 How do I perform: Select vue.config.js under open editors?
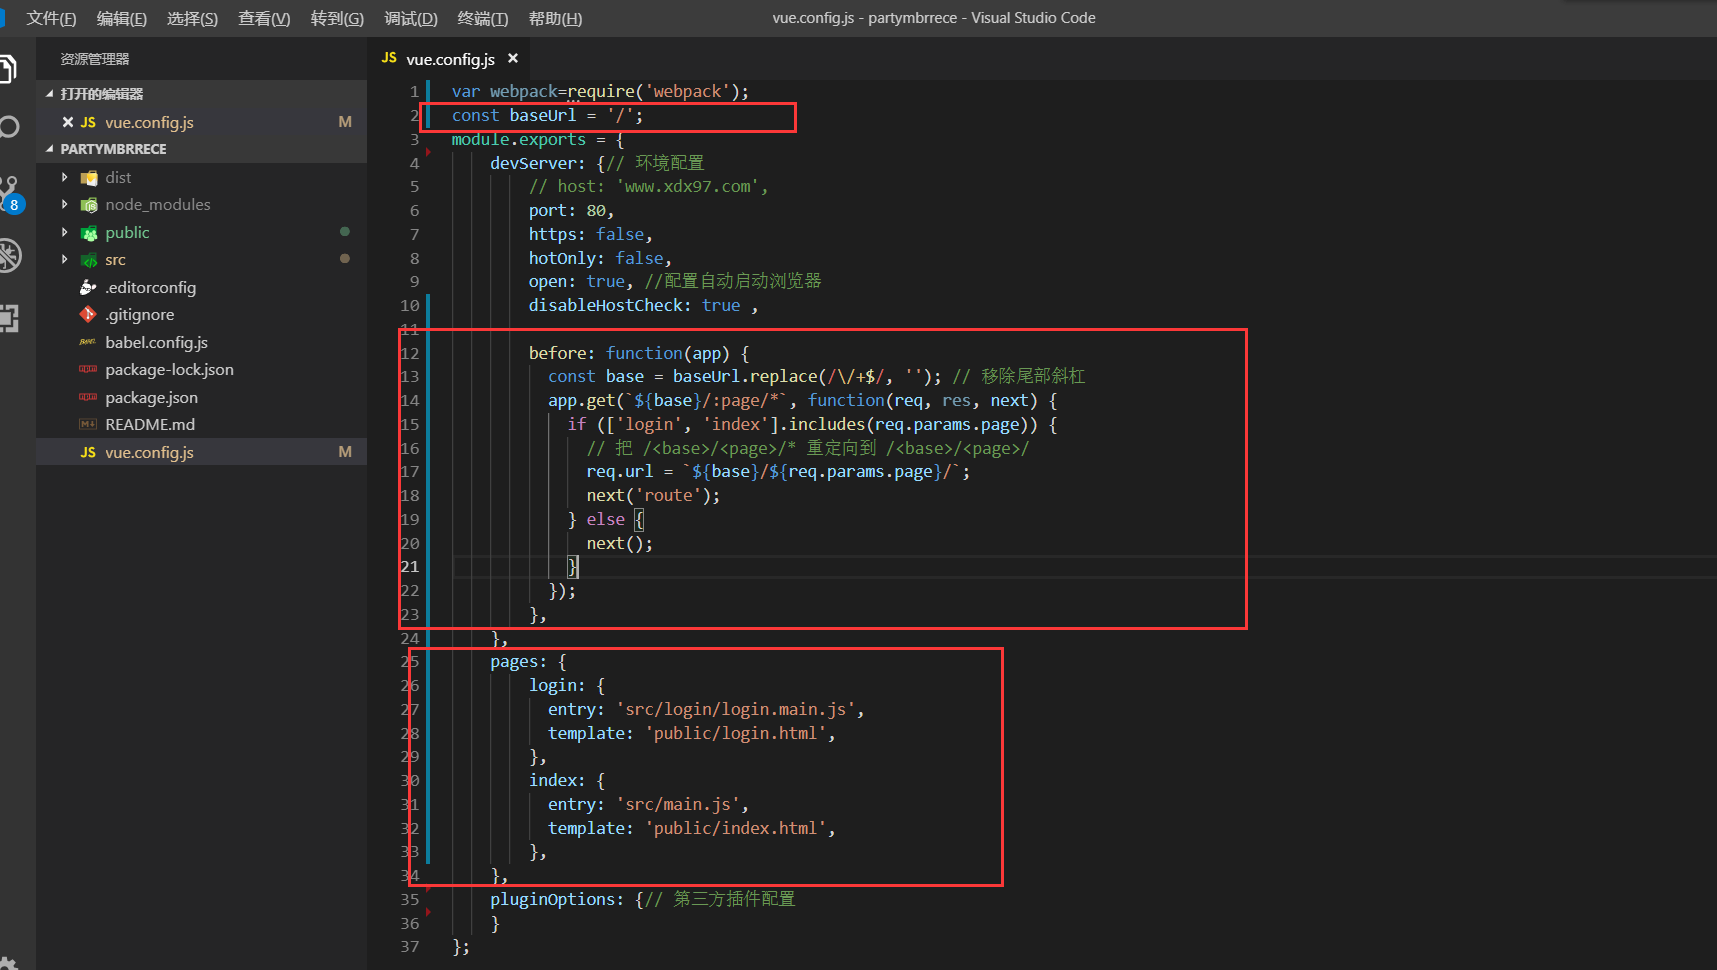tap(202, 122)
